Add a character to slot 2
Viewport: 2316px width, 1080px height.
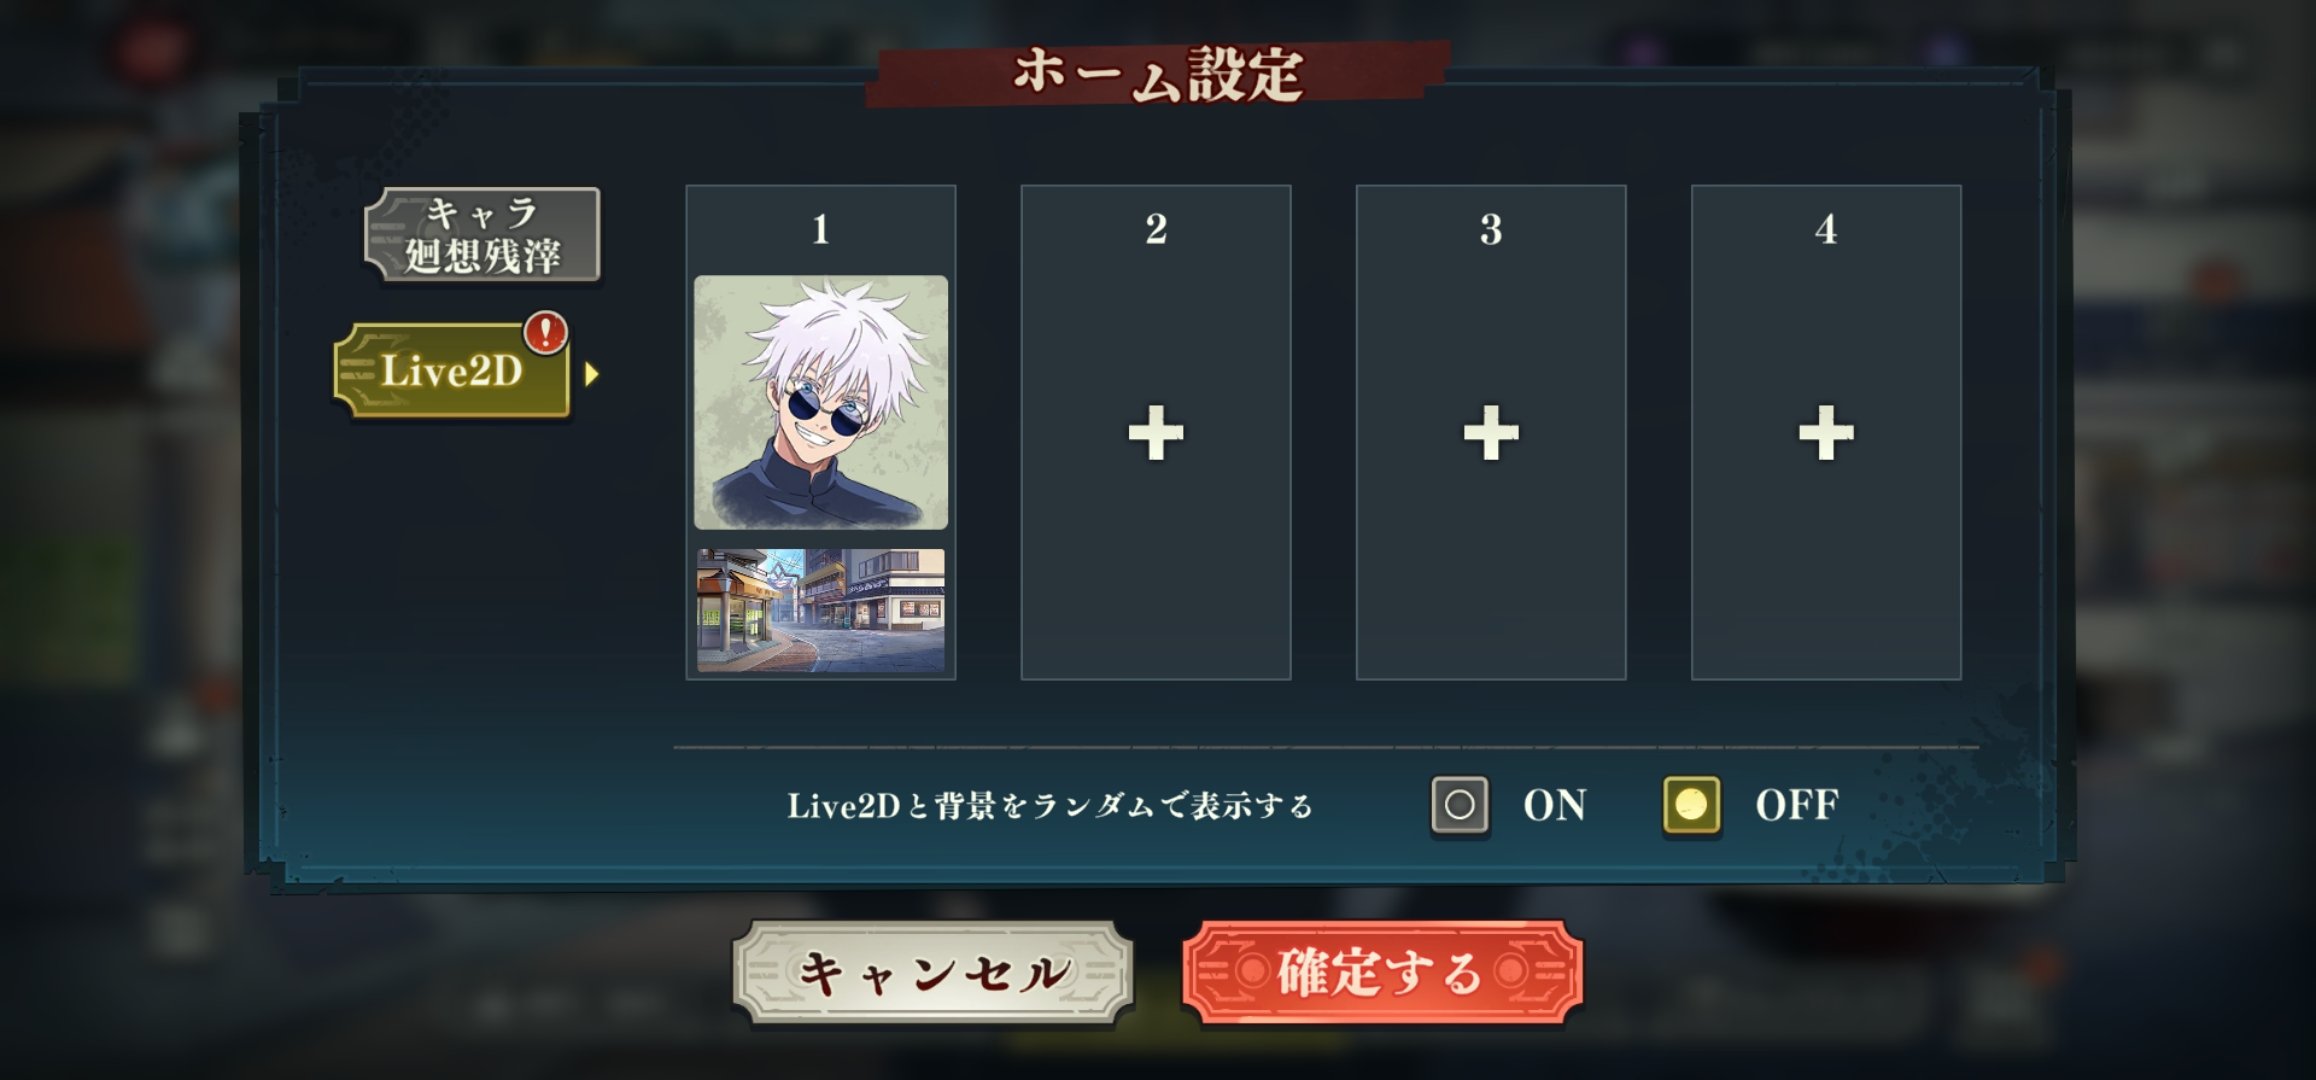[x=1156, y=433]
